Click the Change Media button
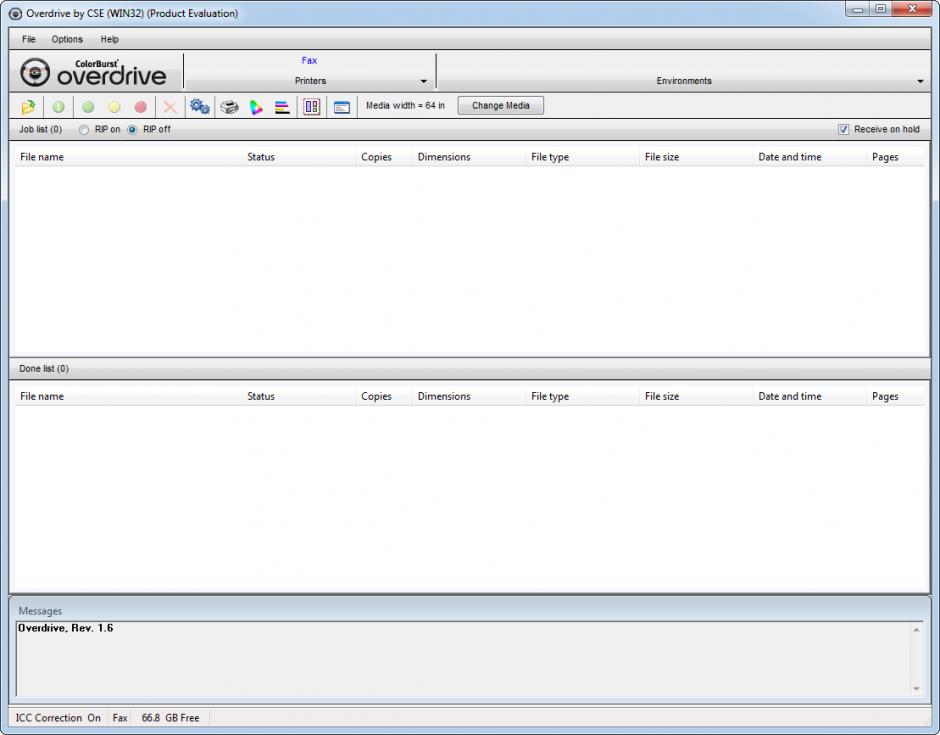This screenshot has width=940, height=735. coord(501,106)
